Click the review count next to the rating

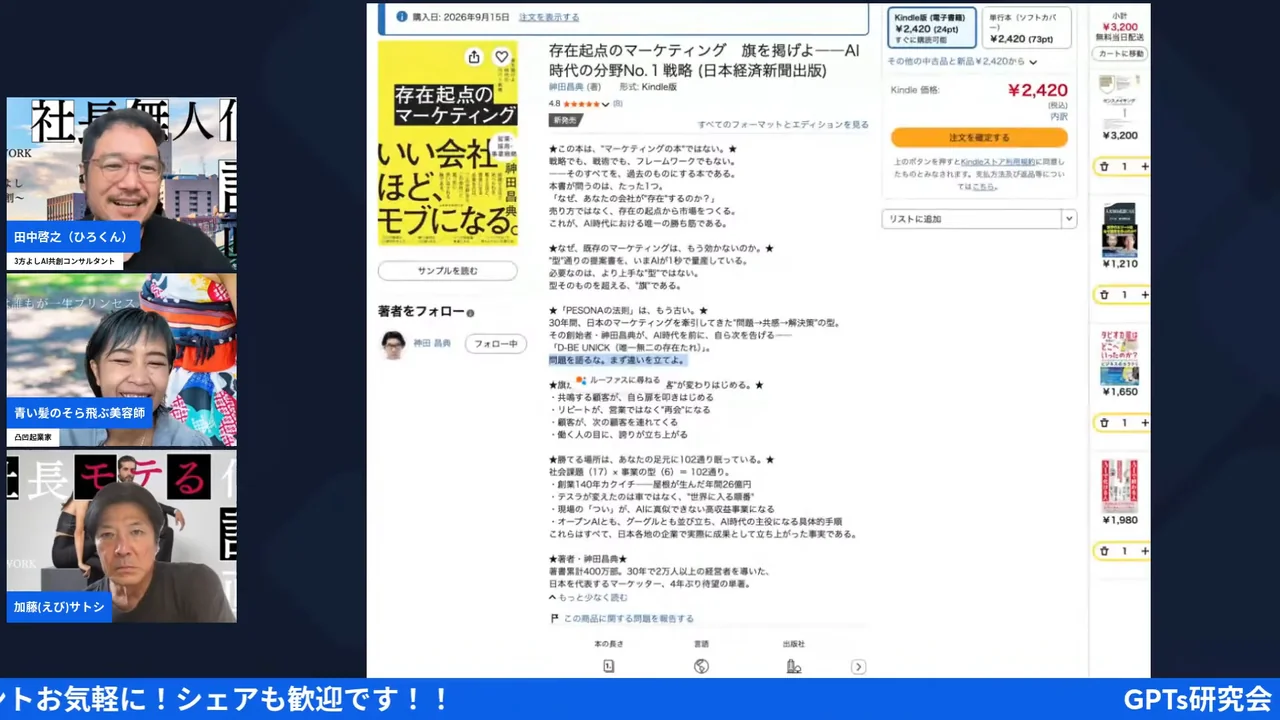(617, 104)
